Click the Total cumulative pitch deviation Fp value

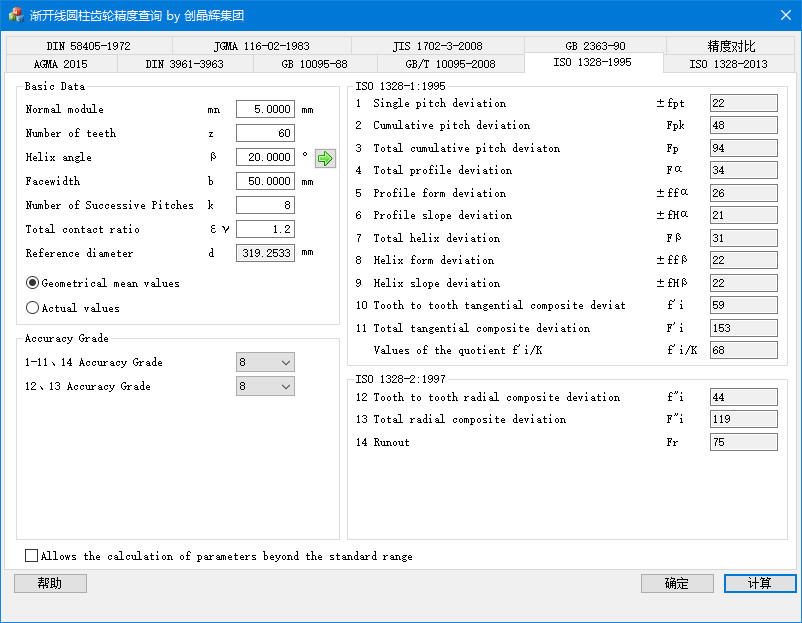[744, 148]
